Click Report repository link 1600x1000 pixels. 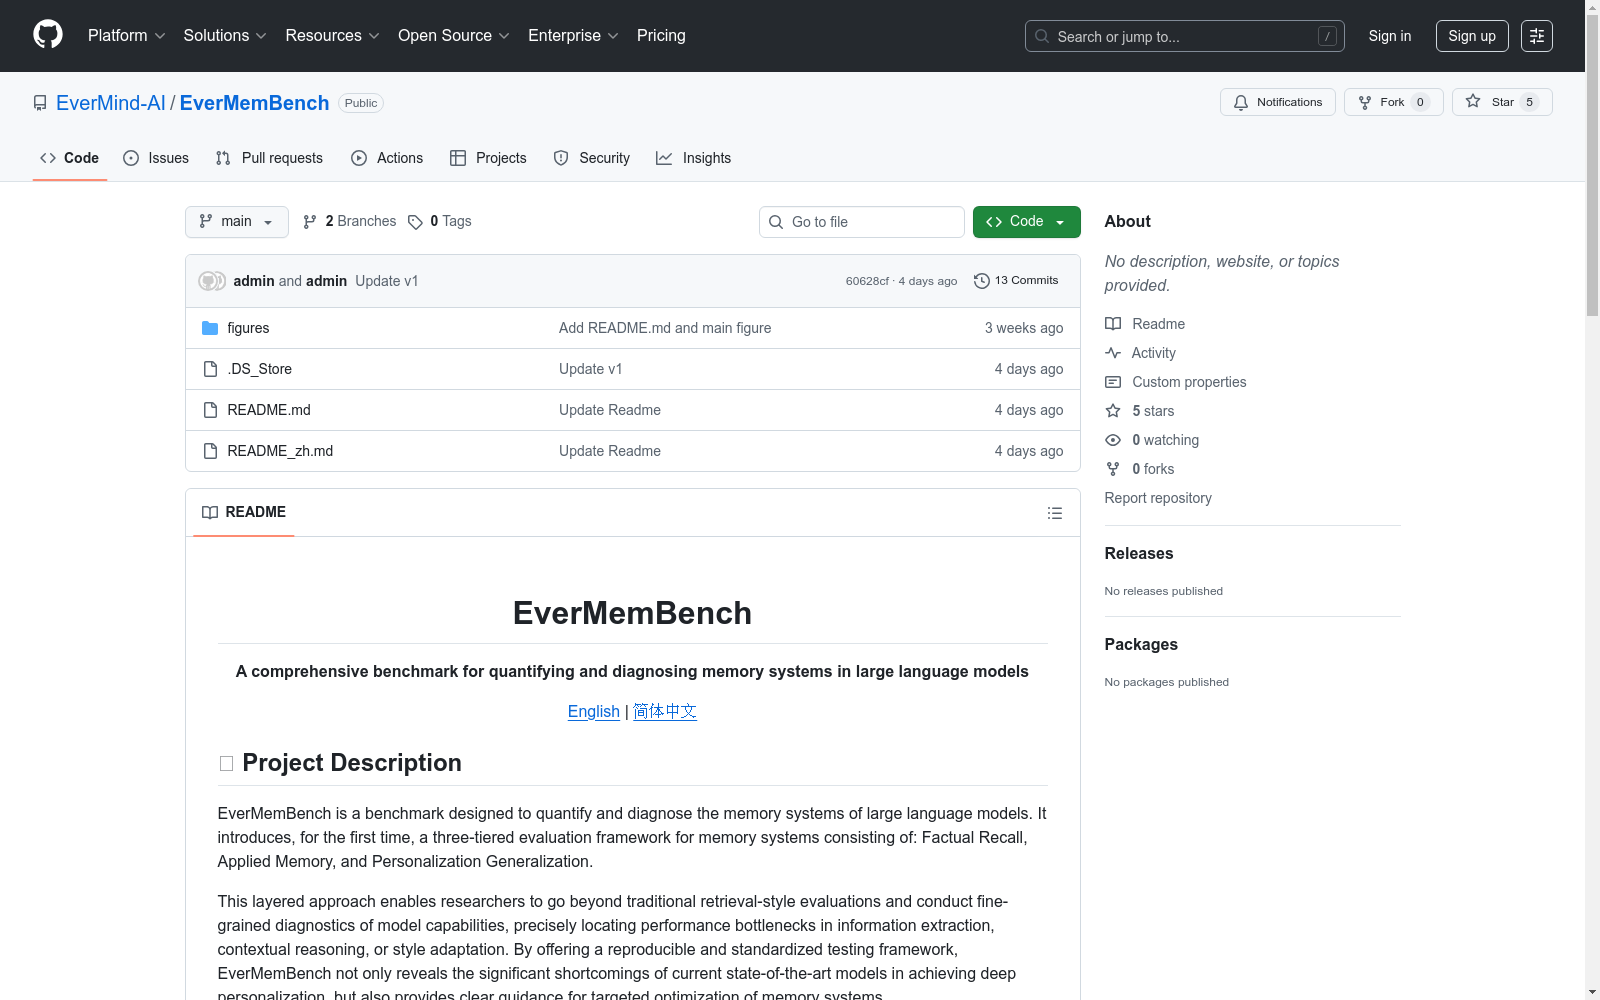point(1158,498)
